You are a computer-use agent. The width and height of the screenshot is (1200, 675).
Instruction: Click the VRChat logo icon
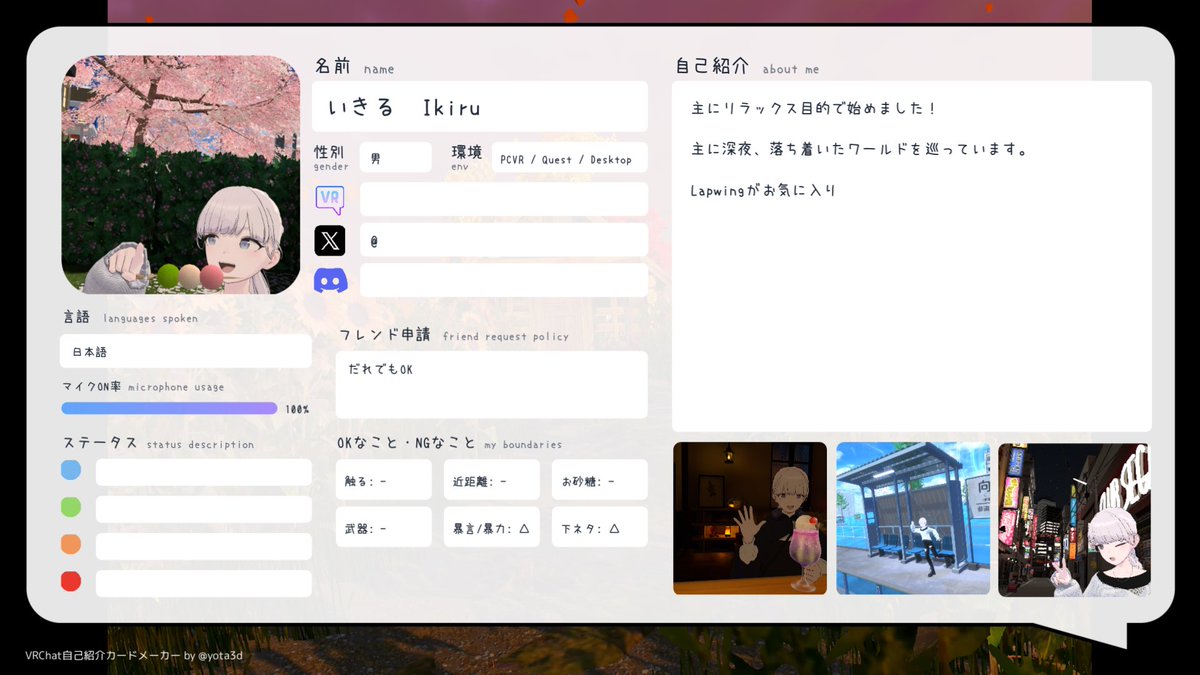pyautogui.click(x=330, y=199)
